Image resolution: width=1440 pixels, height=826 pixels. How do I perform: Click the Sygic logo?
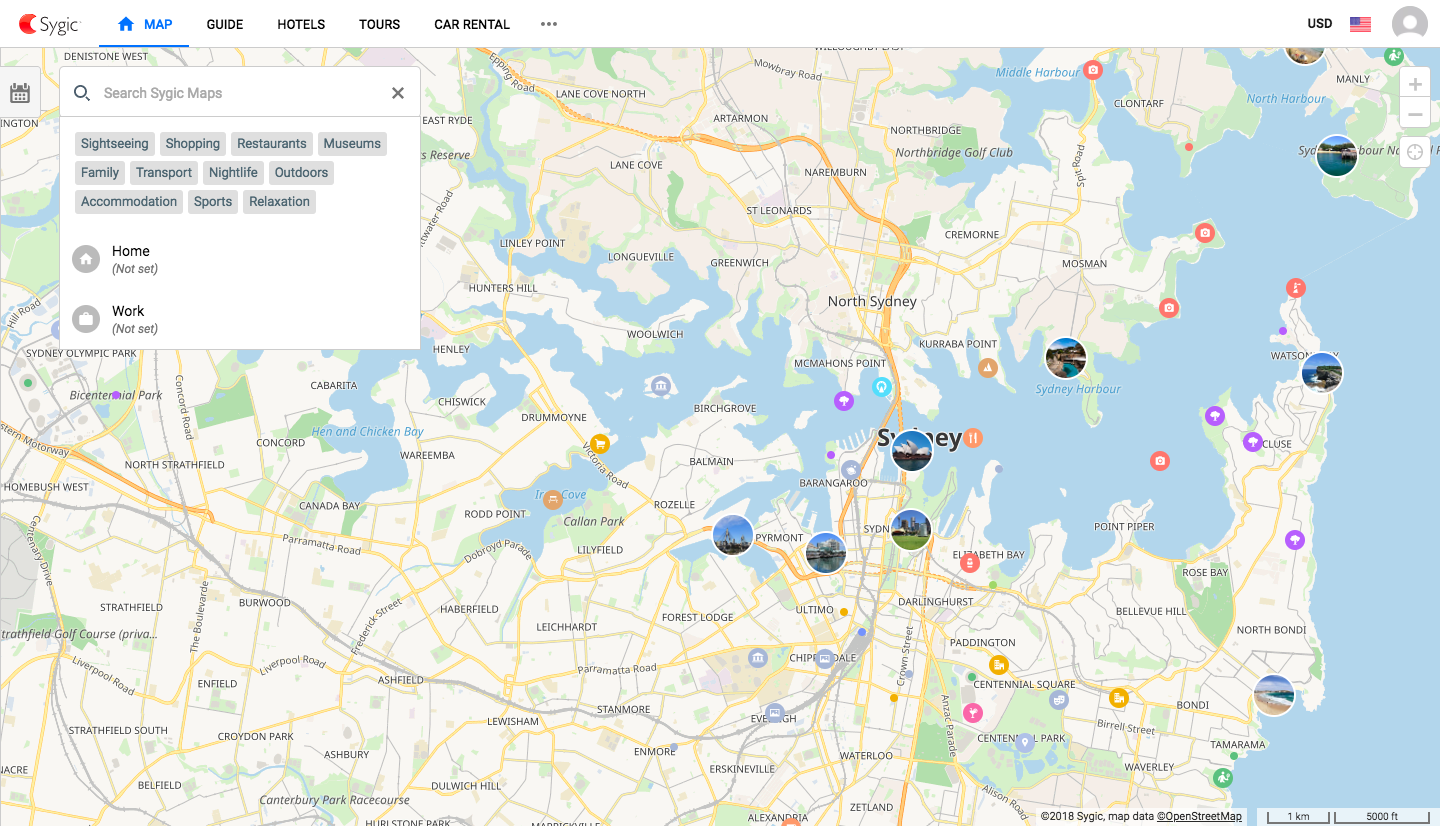(50, 24)
